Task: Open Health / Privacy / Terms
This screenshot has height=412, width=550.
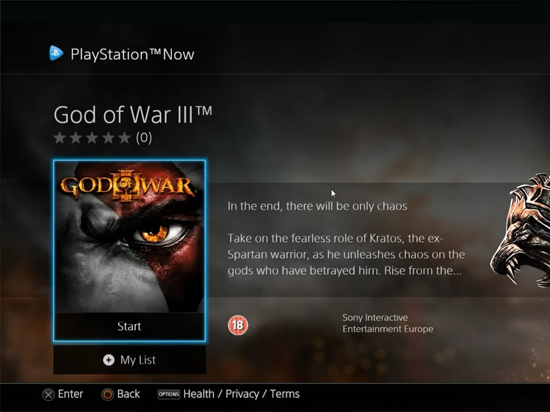Action: (x=241, y=394)
